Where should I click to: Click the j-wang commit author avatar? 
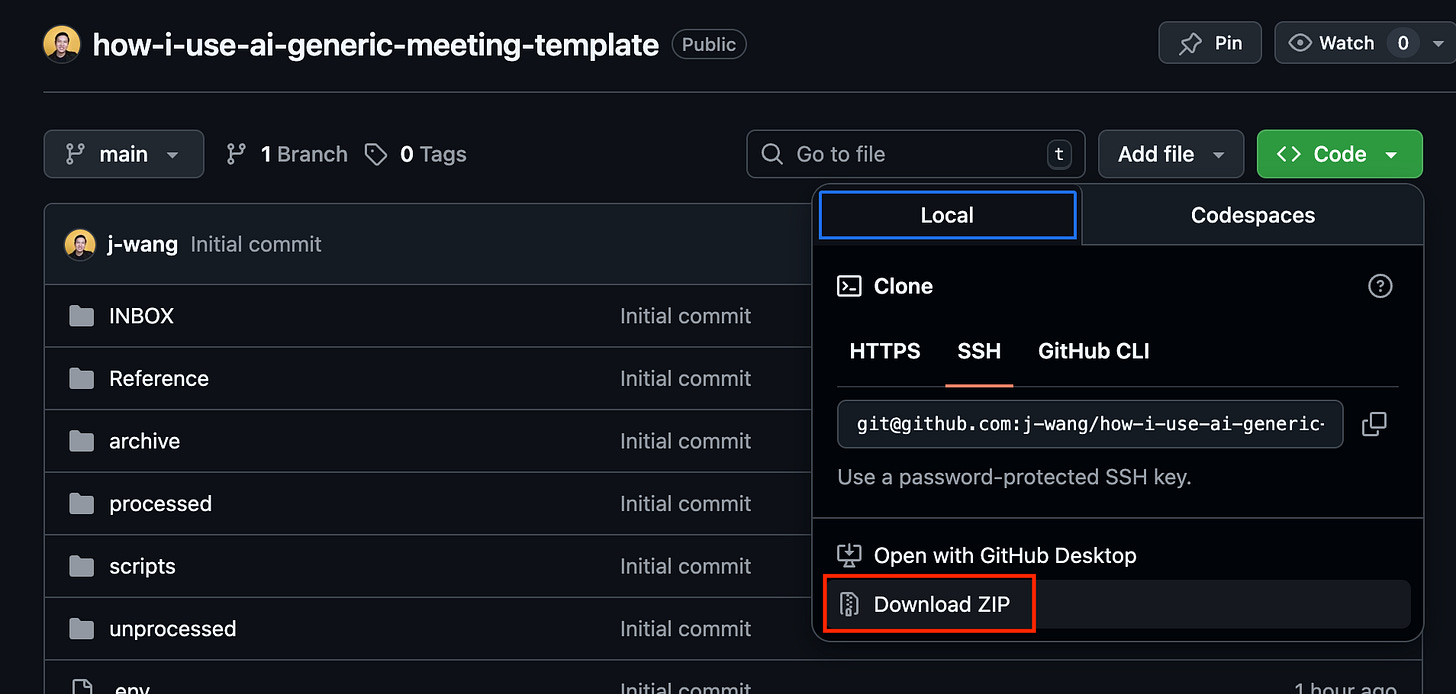(x=80, y=244)
